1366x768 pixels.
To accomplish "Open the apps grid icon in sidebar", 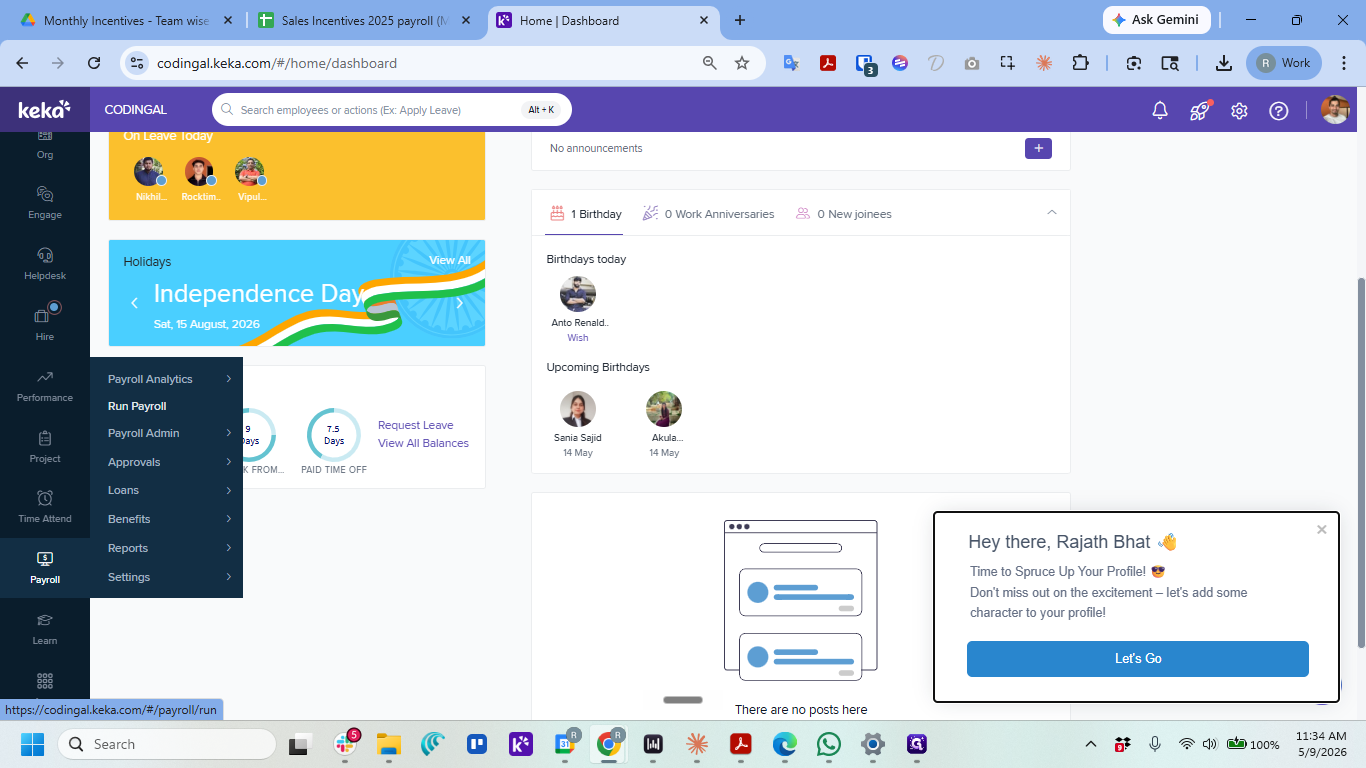I will (45, 681).
